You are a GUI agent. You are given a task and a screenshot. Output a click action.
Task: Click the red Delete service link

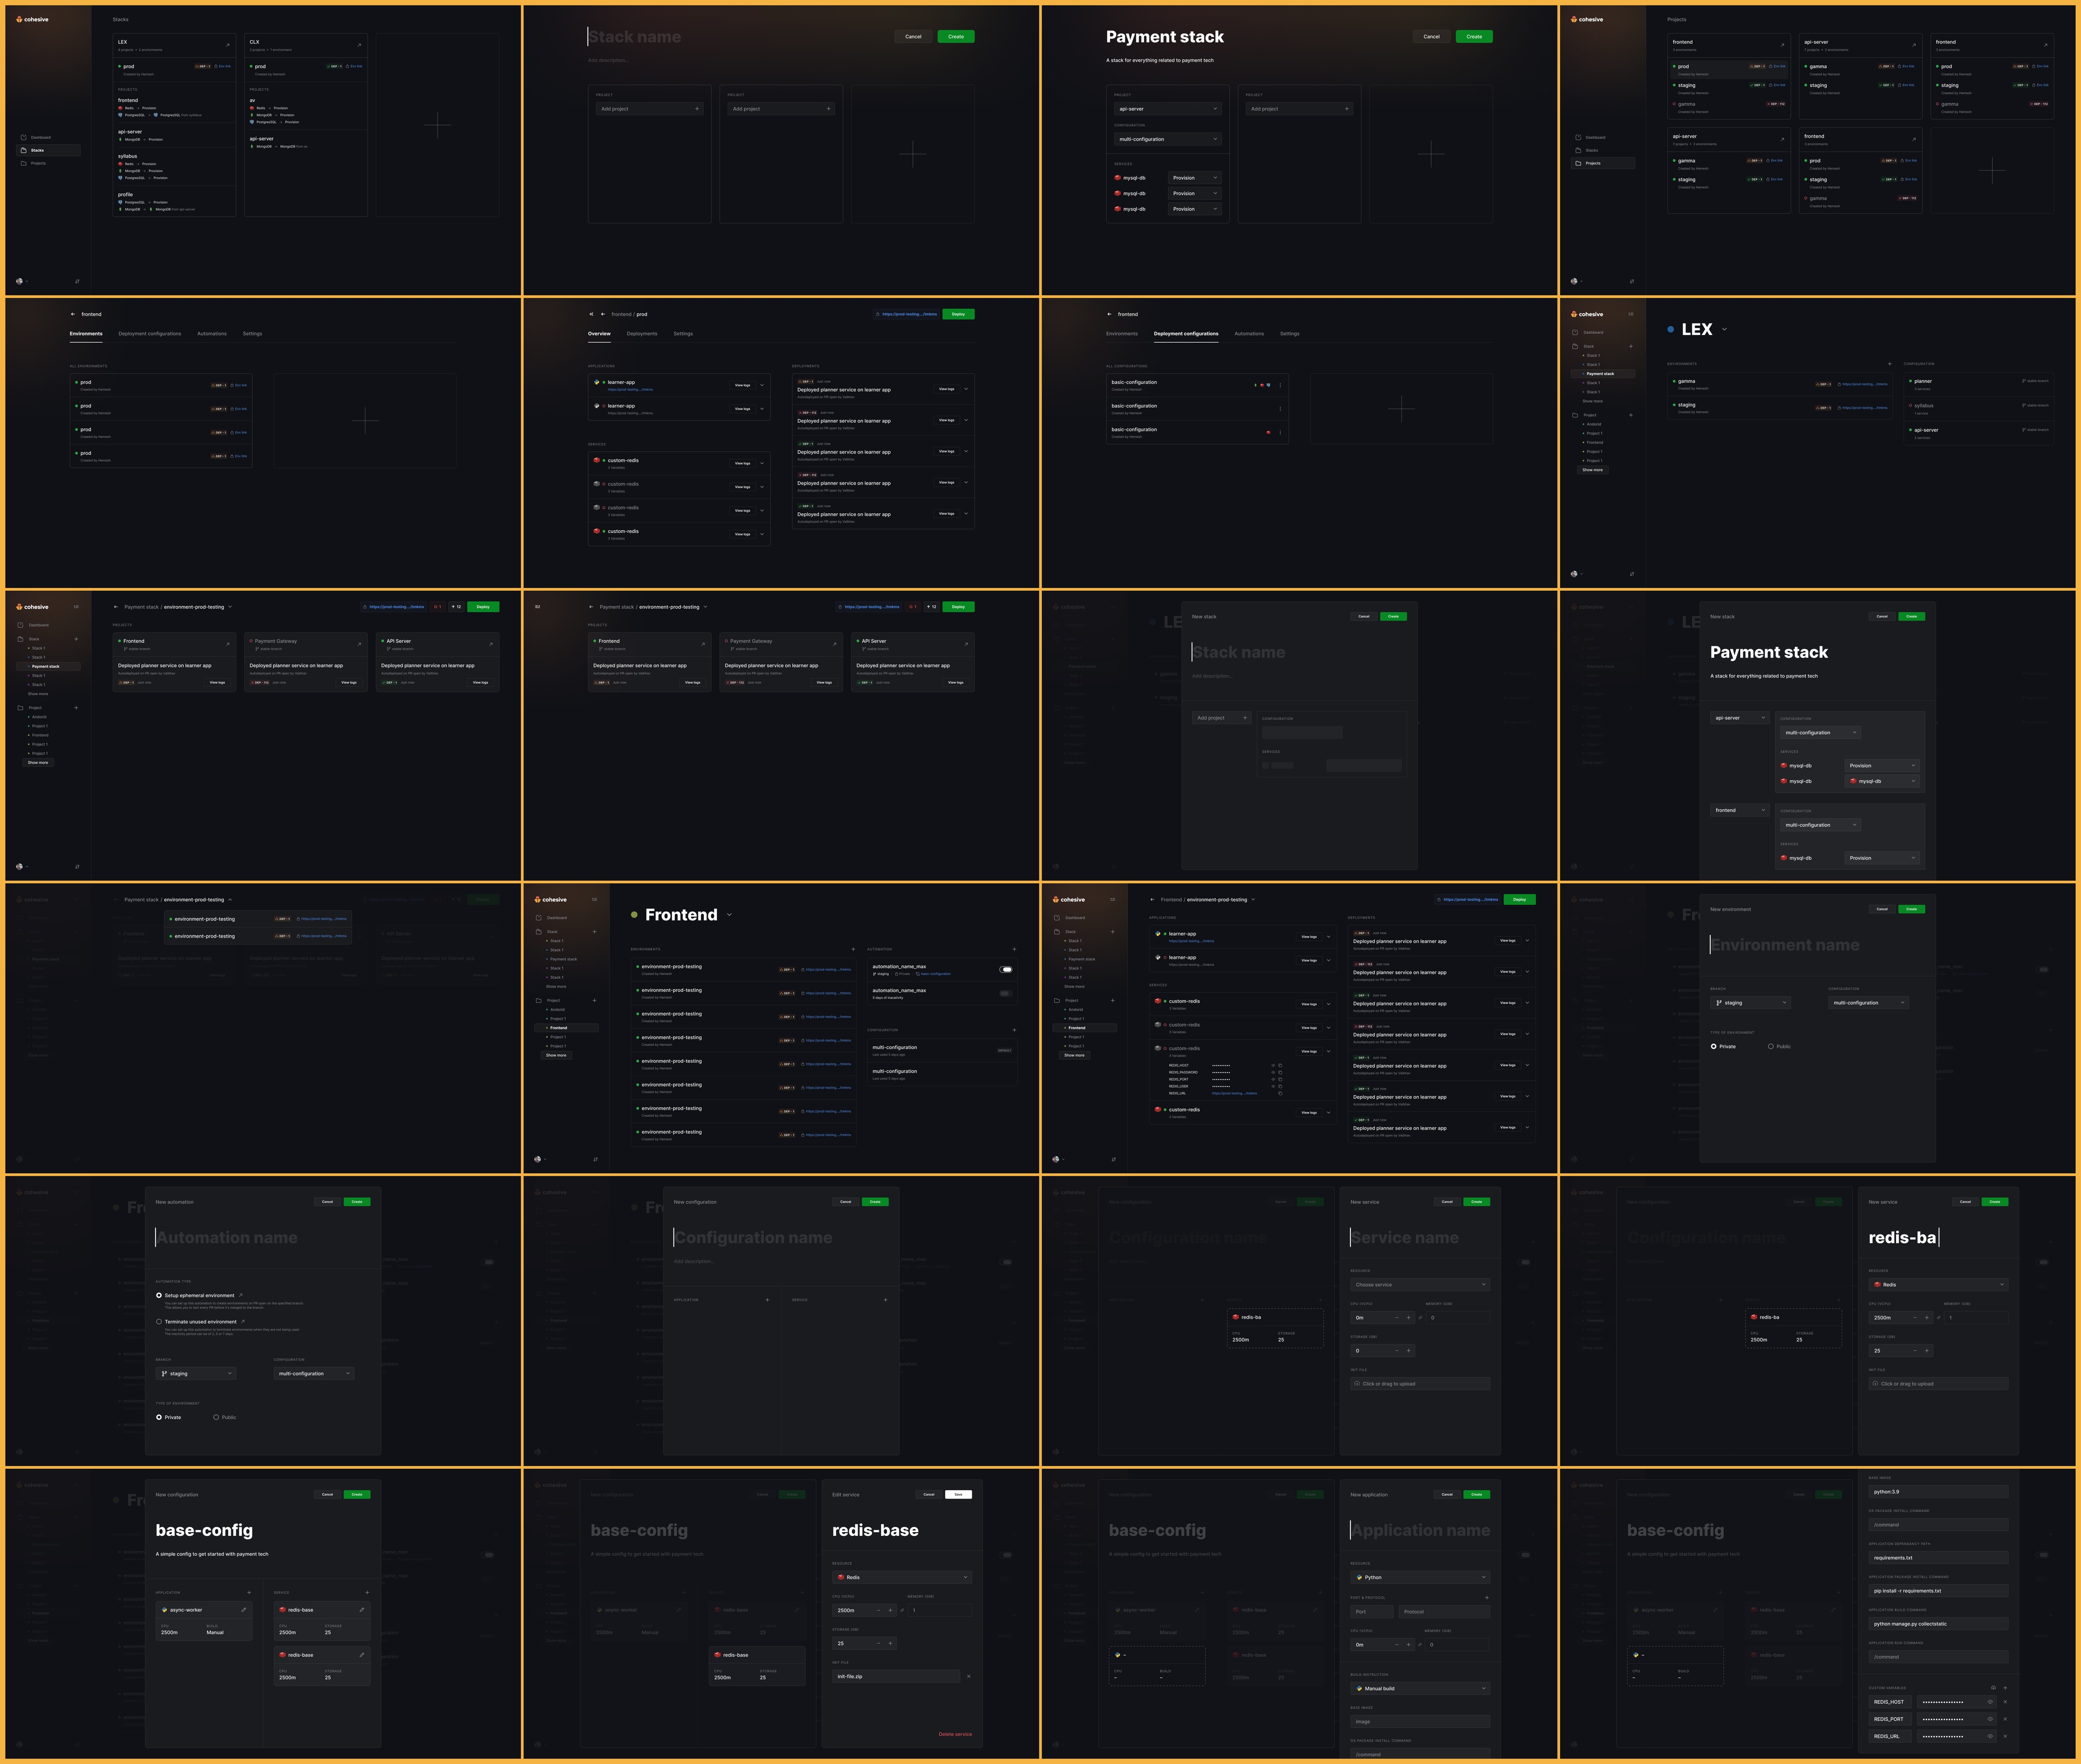pos(954,1735)
